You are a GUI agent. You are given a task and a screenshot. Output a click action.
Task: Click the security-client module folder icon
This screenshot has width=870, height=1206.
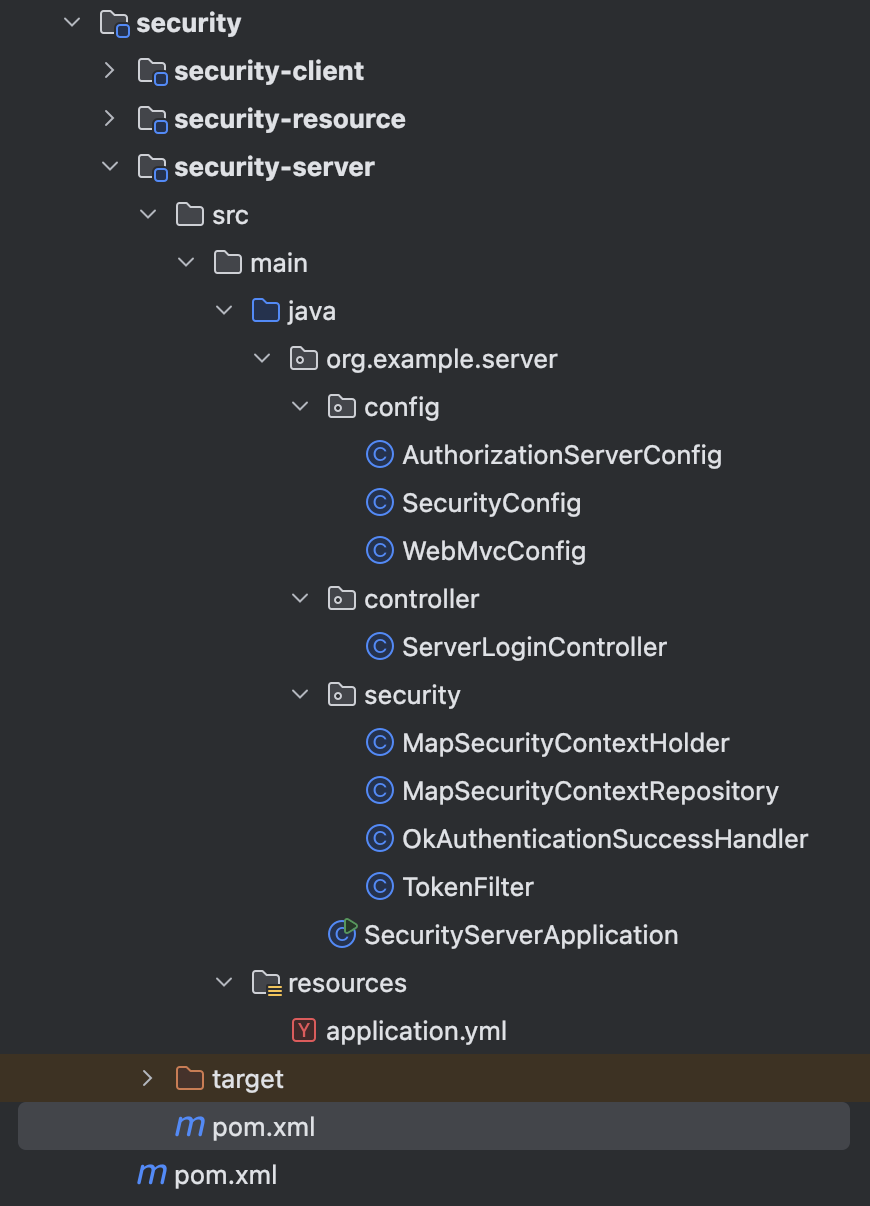(152, 71)
